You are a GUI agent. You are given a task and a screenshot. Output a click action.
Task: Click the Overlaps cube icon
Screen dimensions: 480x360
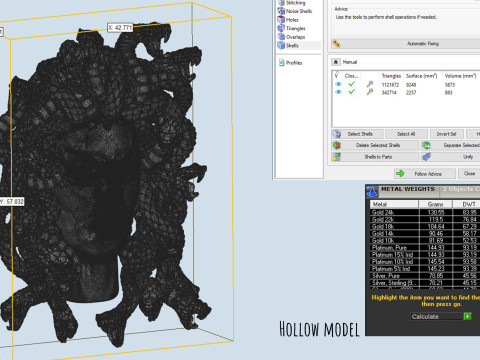(281, 37)
